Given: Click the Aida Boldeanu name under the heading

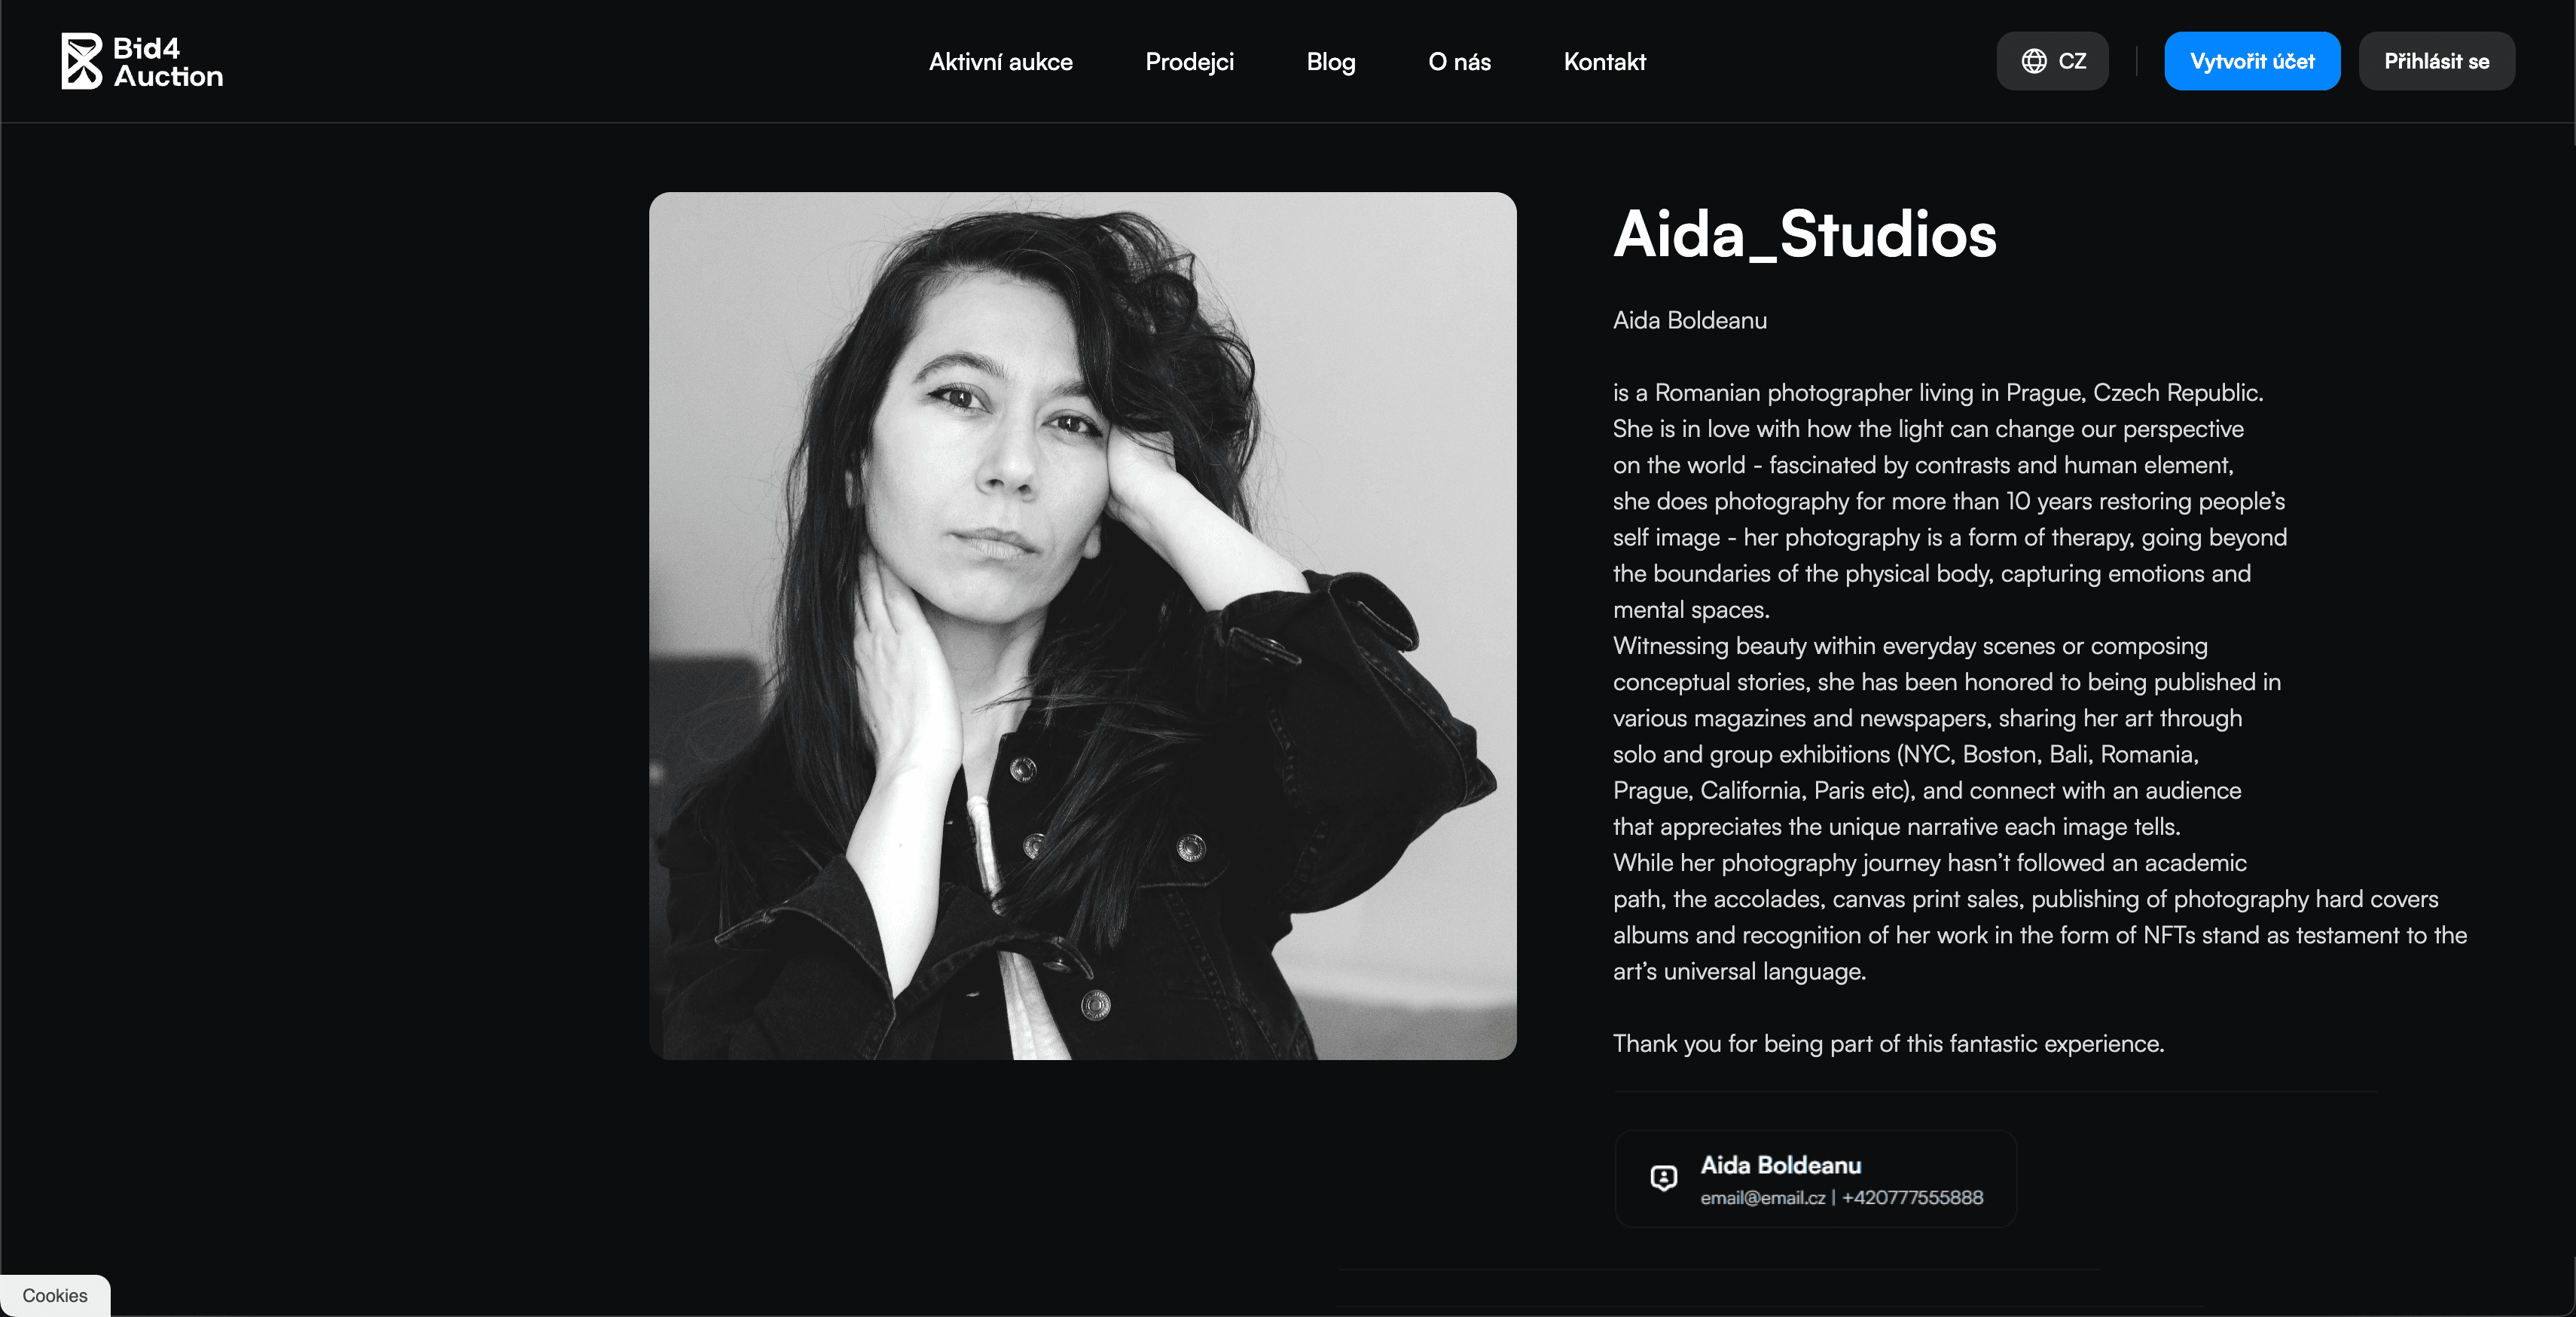Looking at the screenshot, I should point(1689,320).
